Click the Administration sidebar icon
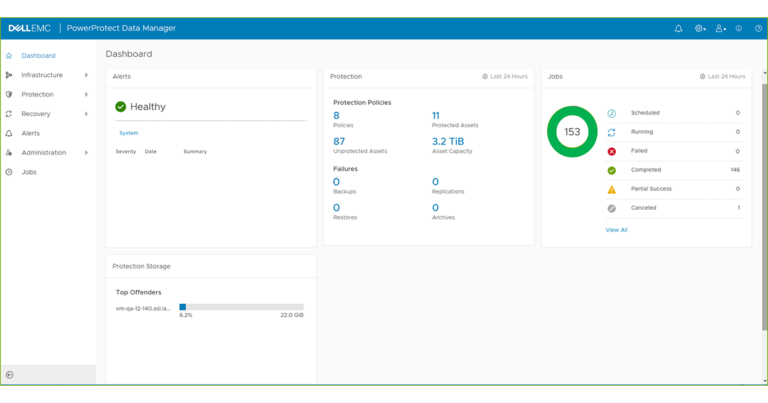 click(x=9, y=153)
